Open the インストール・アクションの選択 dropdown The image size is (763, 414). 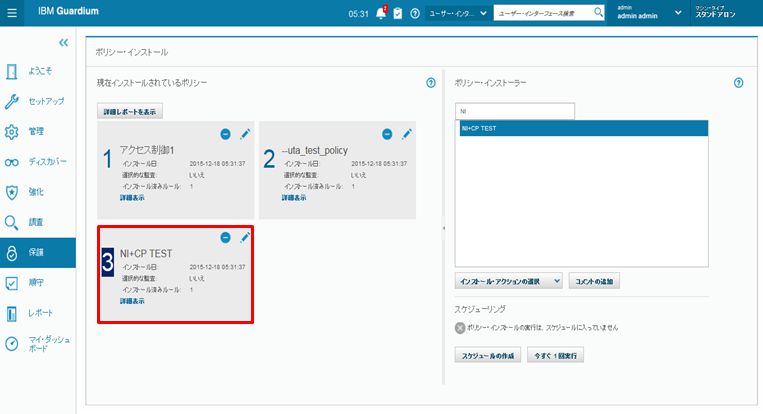(x=509, y=282)
